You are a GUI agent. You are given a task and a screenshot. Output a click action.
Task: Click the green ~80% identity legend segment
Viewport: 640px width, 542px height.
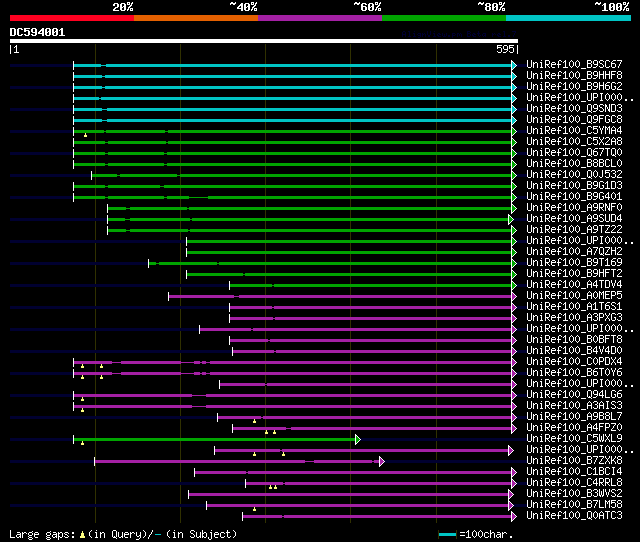(444, 18)
